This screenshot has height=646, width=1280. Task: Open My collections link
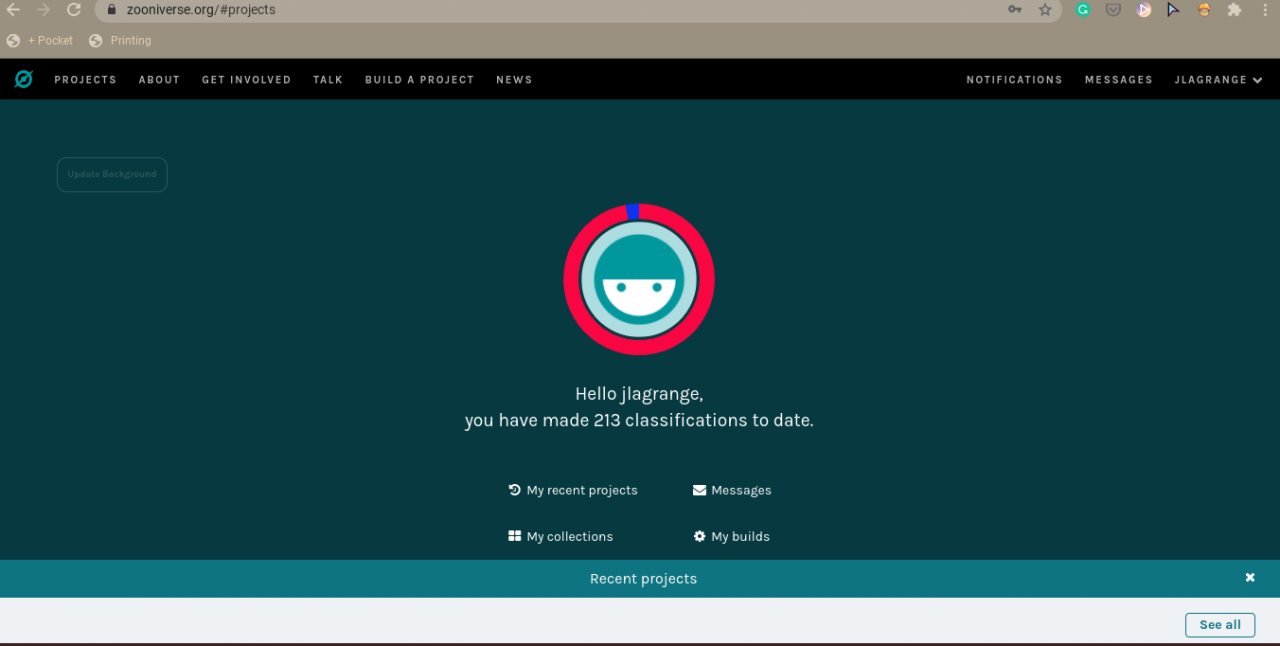(x=560, y=536)
